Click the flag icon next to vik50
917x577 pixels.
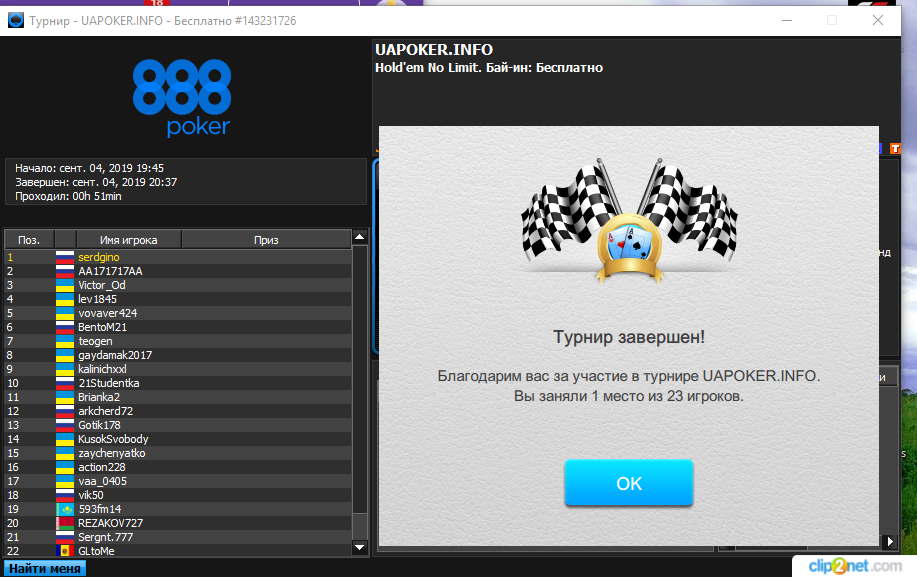pos(65,495)
